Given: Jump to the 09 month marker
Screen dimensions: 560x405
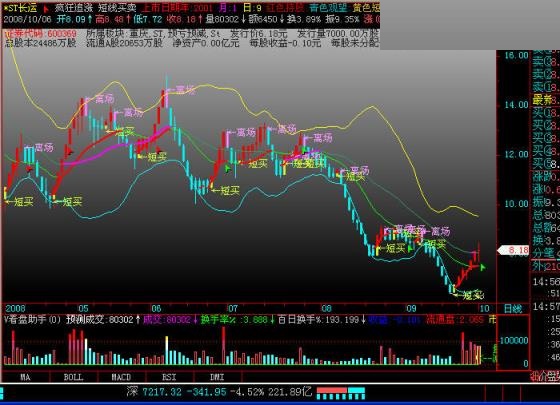Looking at the screenshot, I should click(411, 309).
